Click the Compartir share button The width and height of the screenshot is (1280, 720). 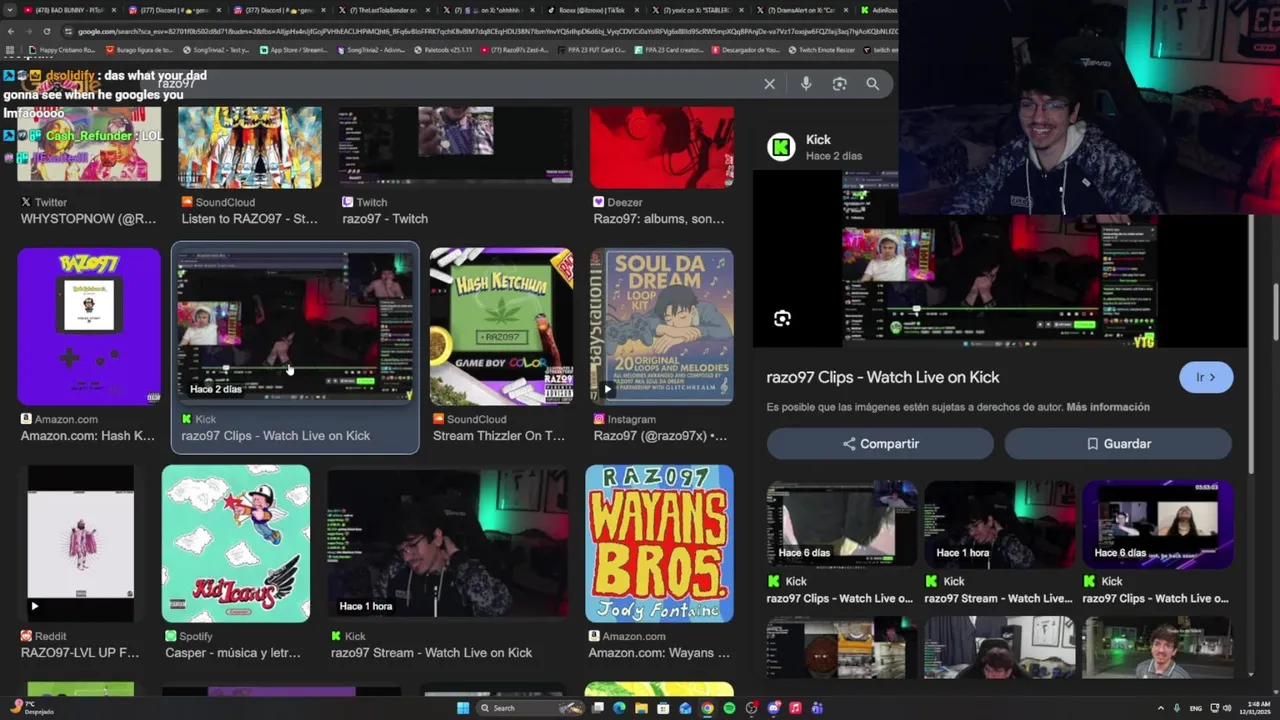(x=880, y=444)
